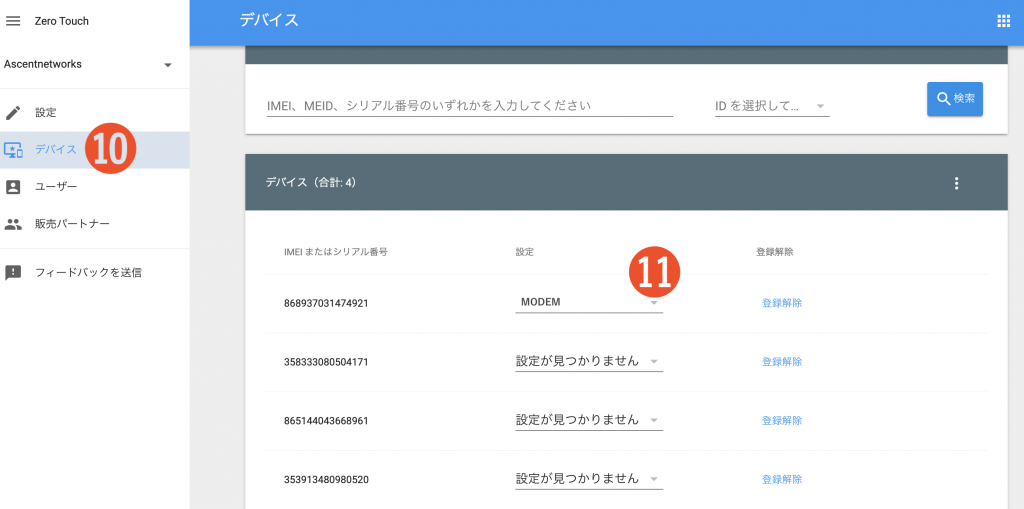Click the blue 検索 search button
Image resolution: width=1024 pixels, height=509 pixels.
pyautogui.click(x=955, y=99)
